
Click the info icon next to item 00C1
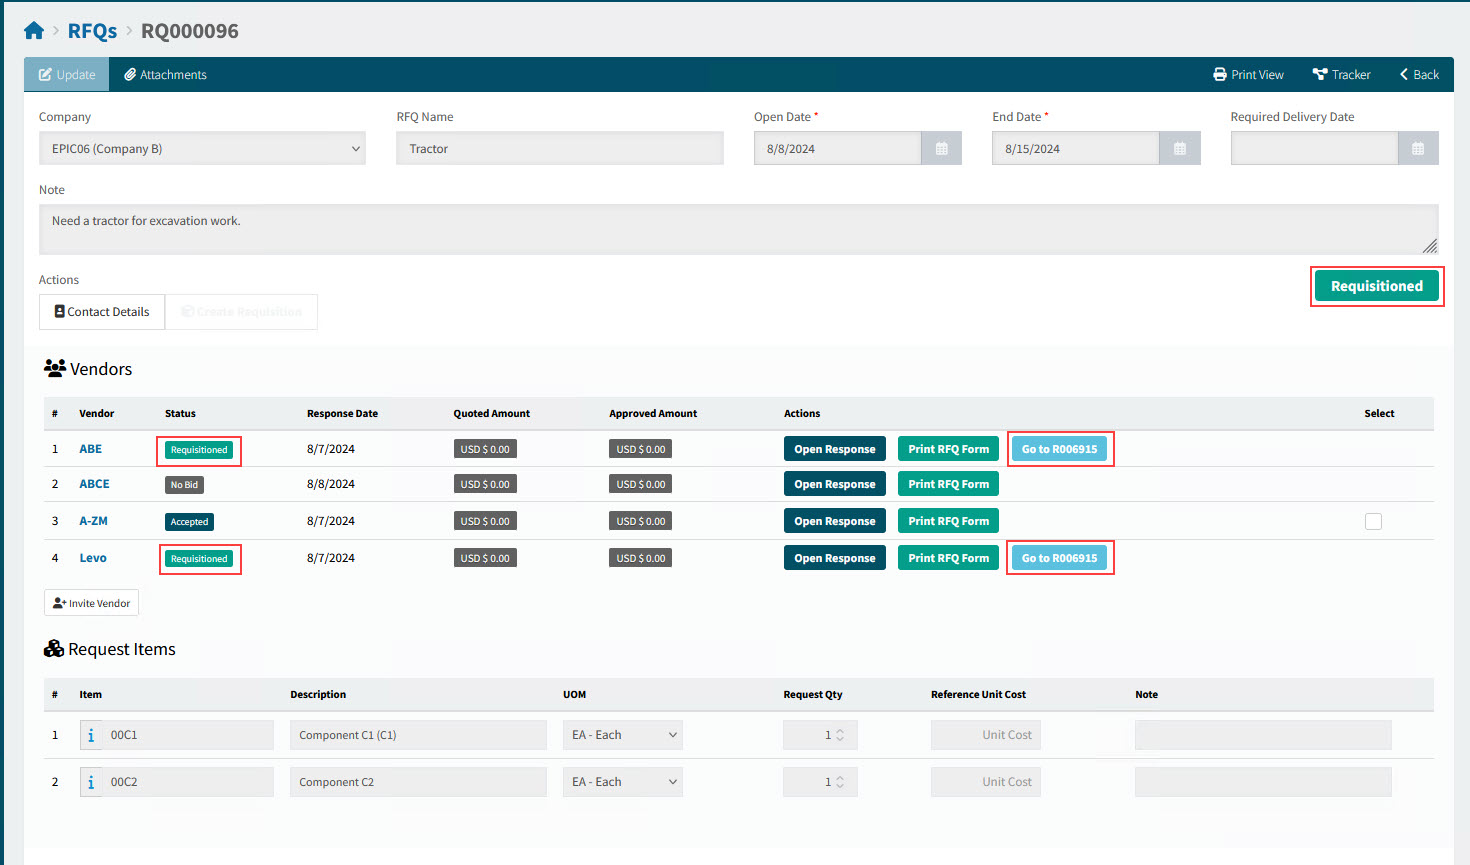tap(90, 734)
